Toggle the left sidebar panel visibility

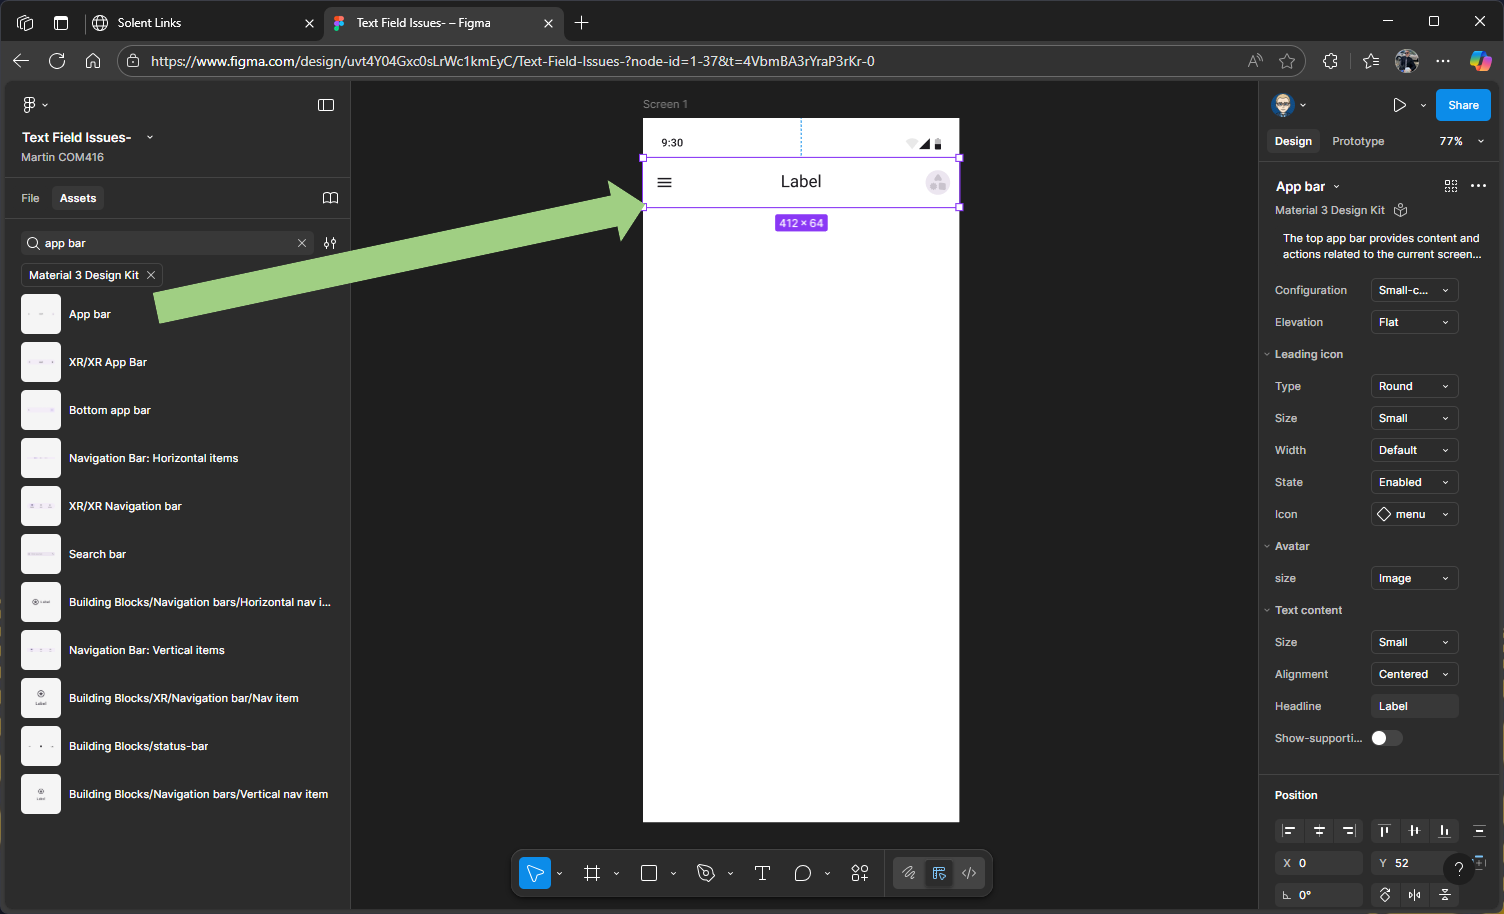pyautogui.click(x=326, y=105)
